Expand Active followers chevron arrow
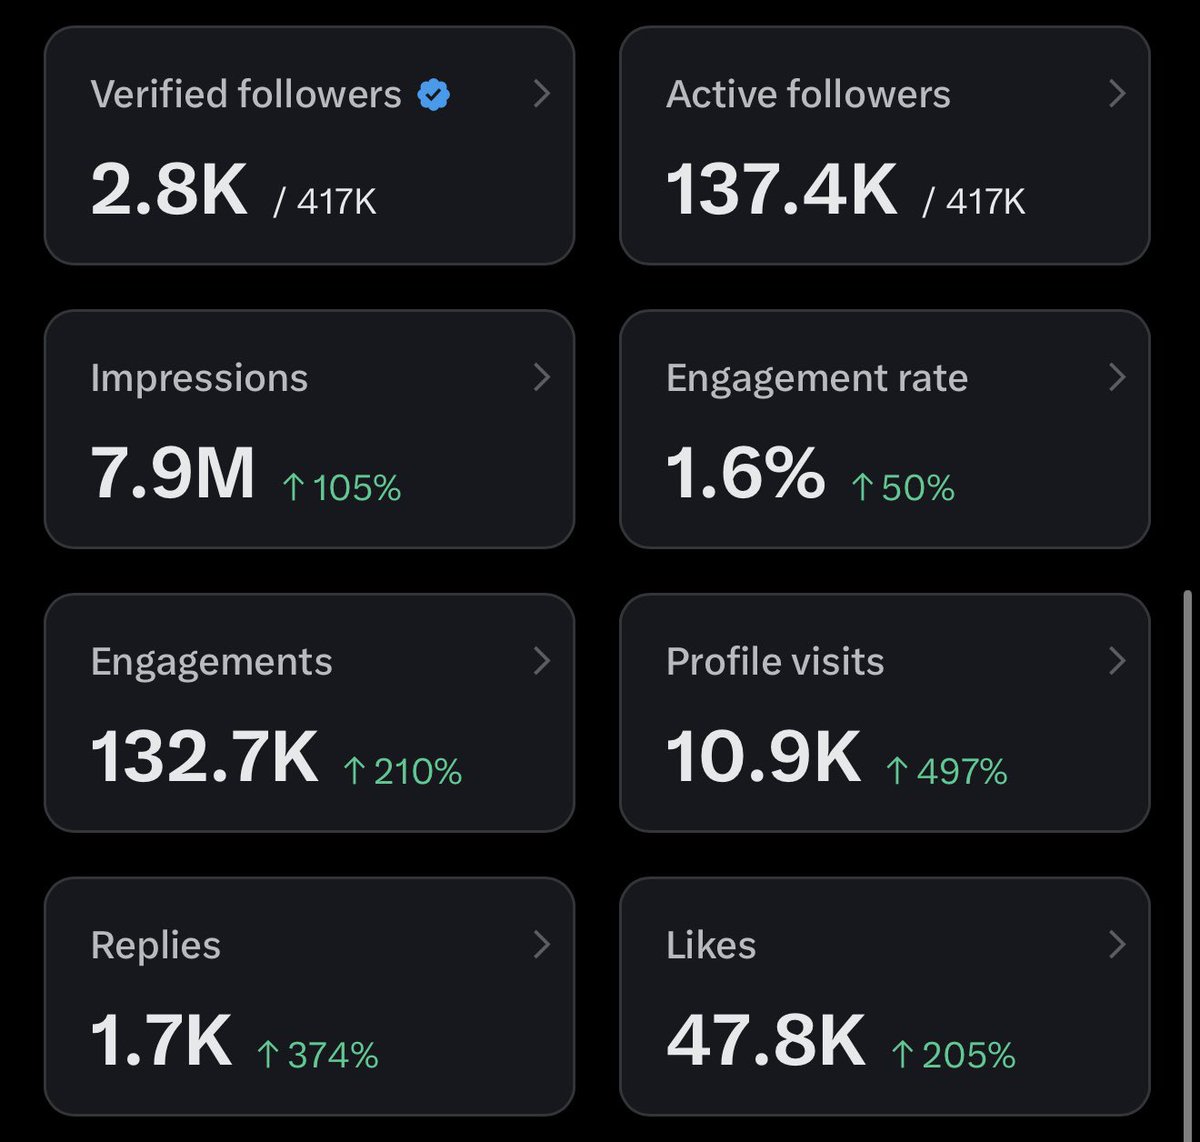This screenshot has width=1200, height=1142. pos(1118,94)
